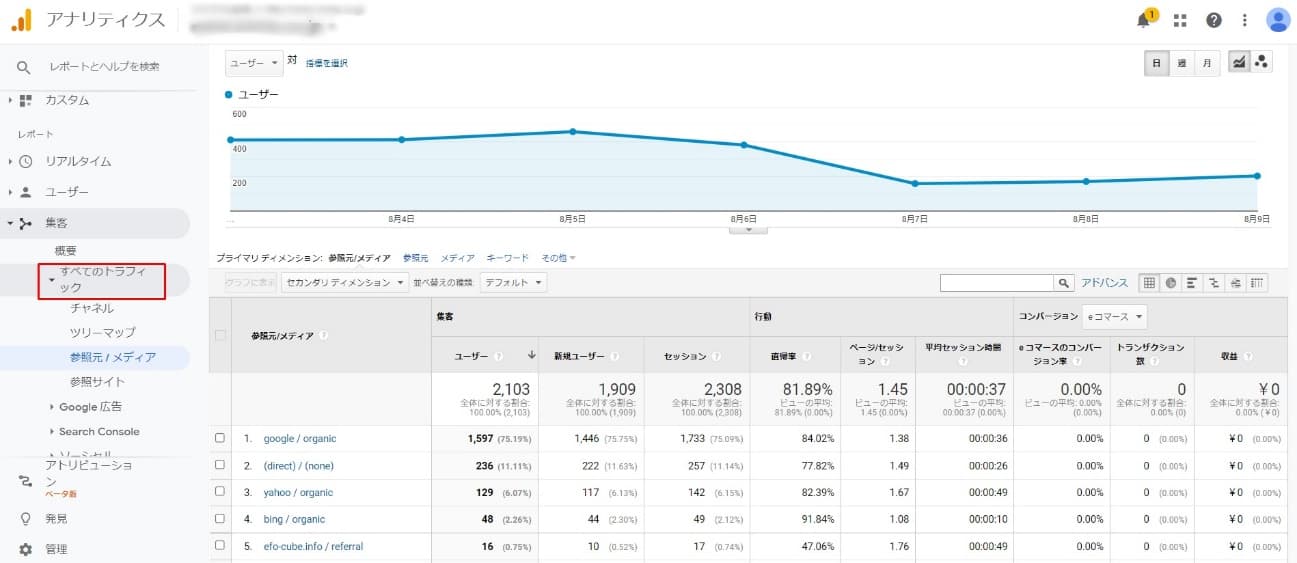The image size is (1297, 563).
Task: Click the 管理 gear icon
Action: click(26, 549)
